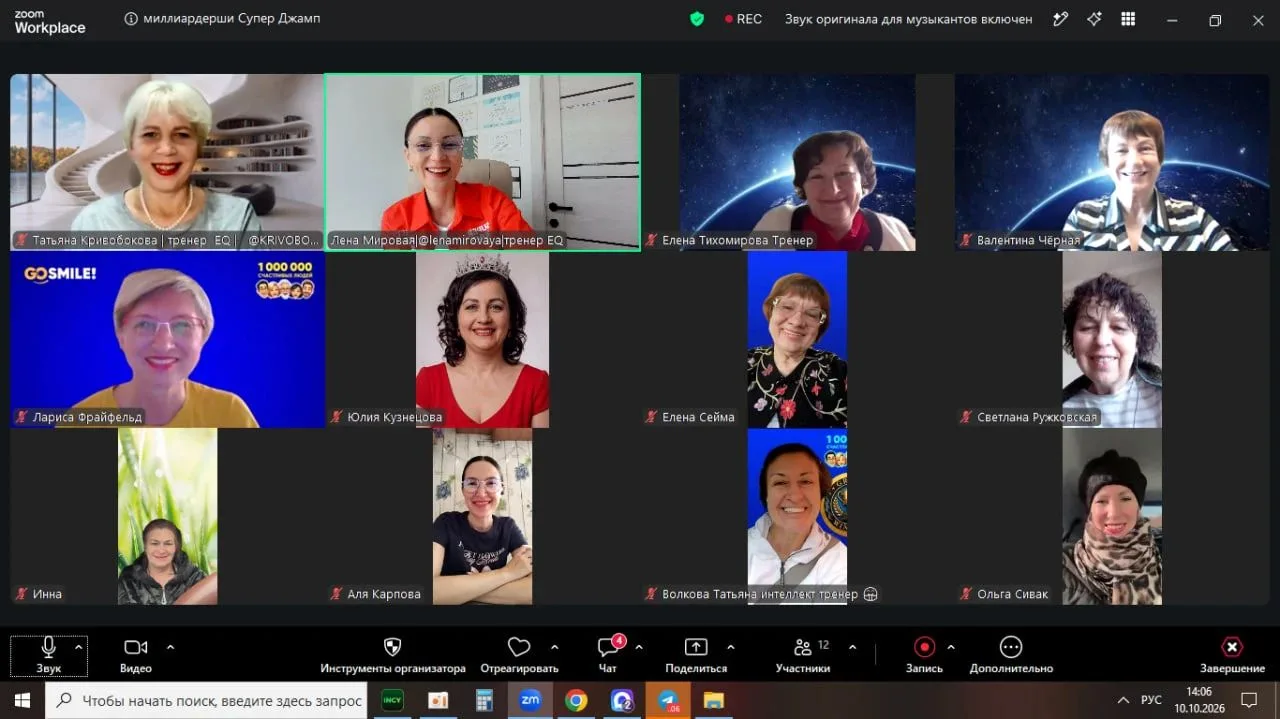Open the Дополнительно more options menu
The height and width of the screenshot is (719, 1280).
pyautogui.click(x=1011, y=656)
